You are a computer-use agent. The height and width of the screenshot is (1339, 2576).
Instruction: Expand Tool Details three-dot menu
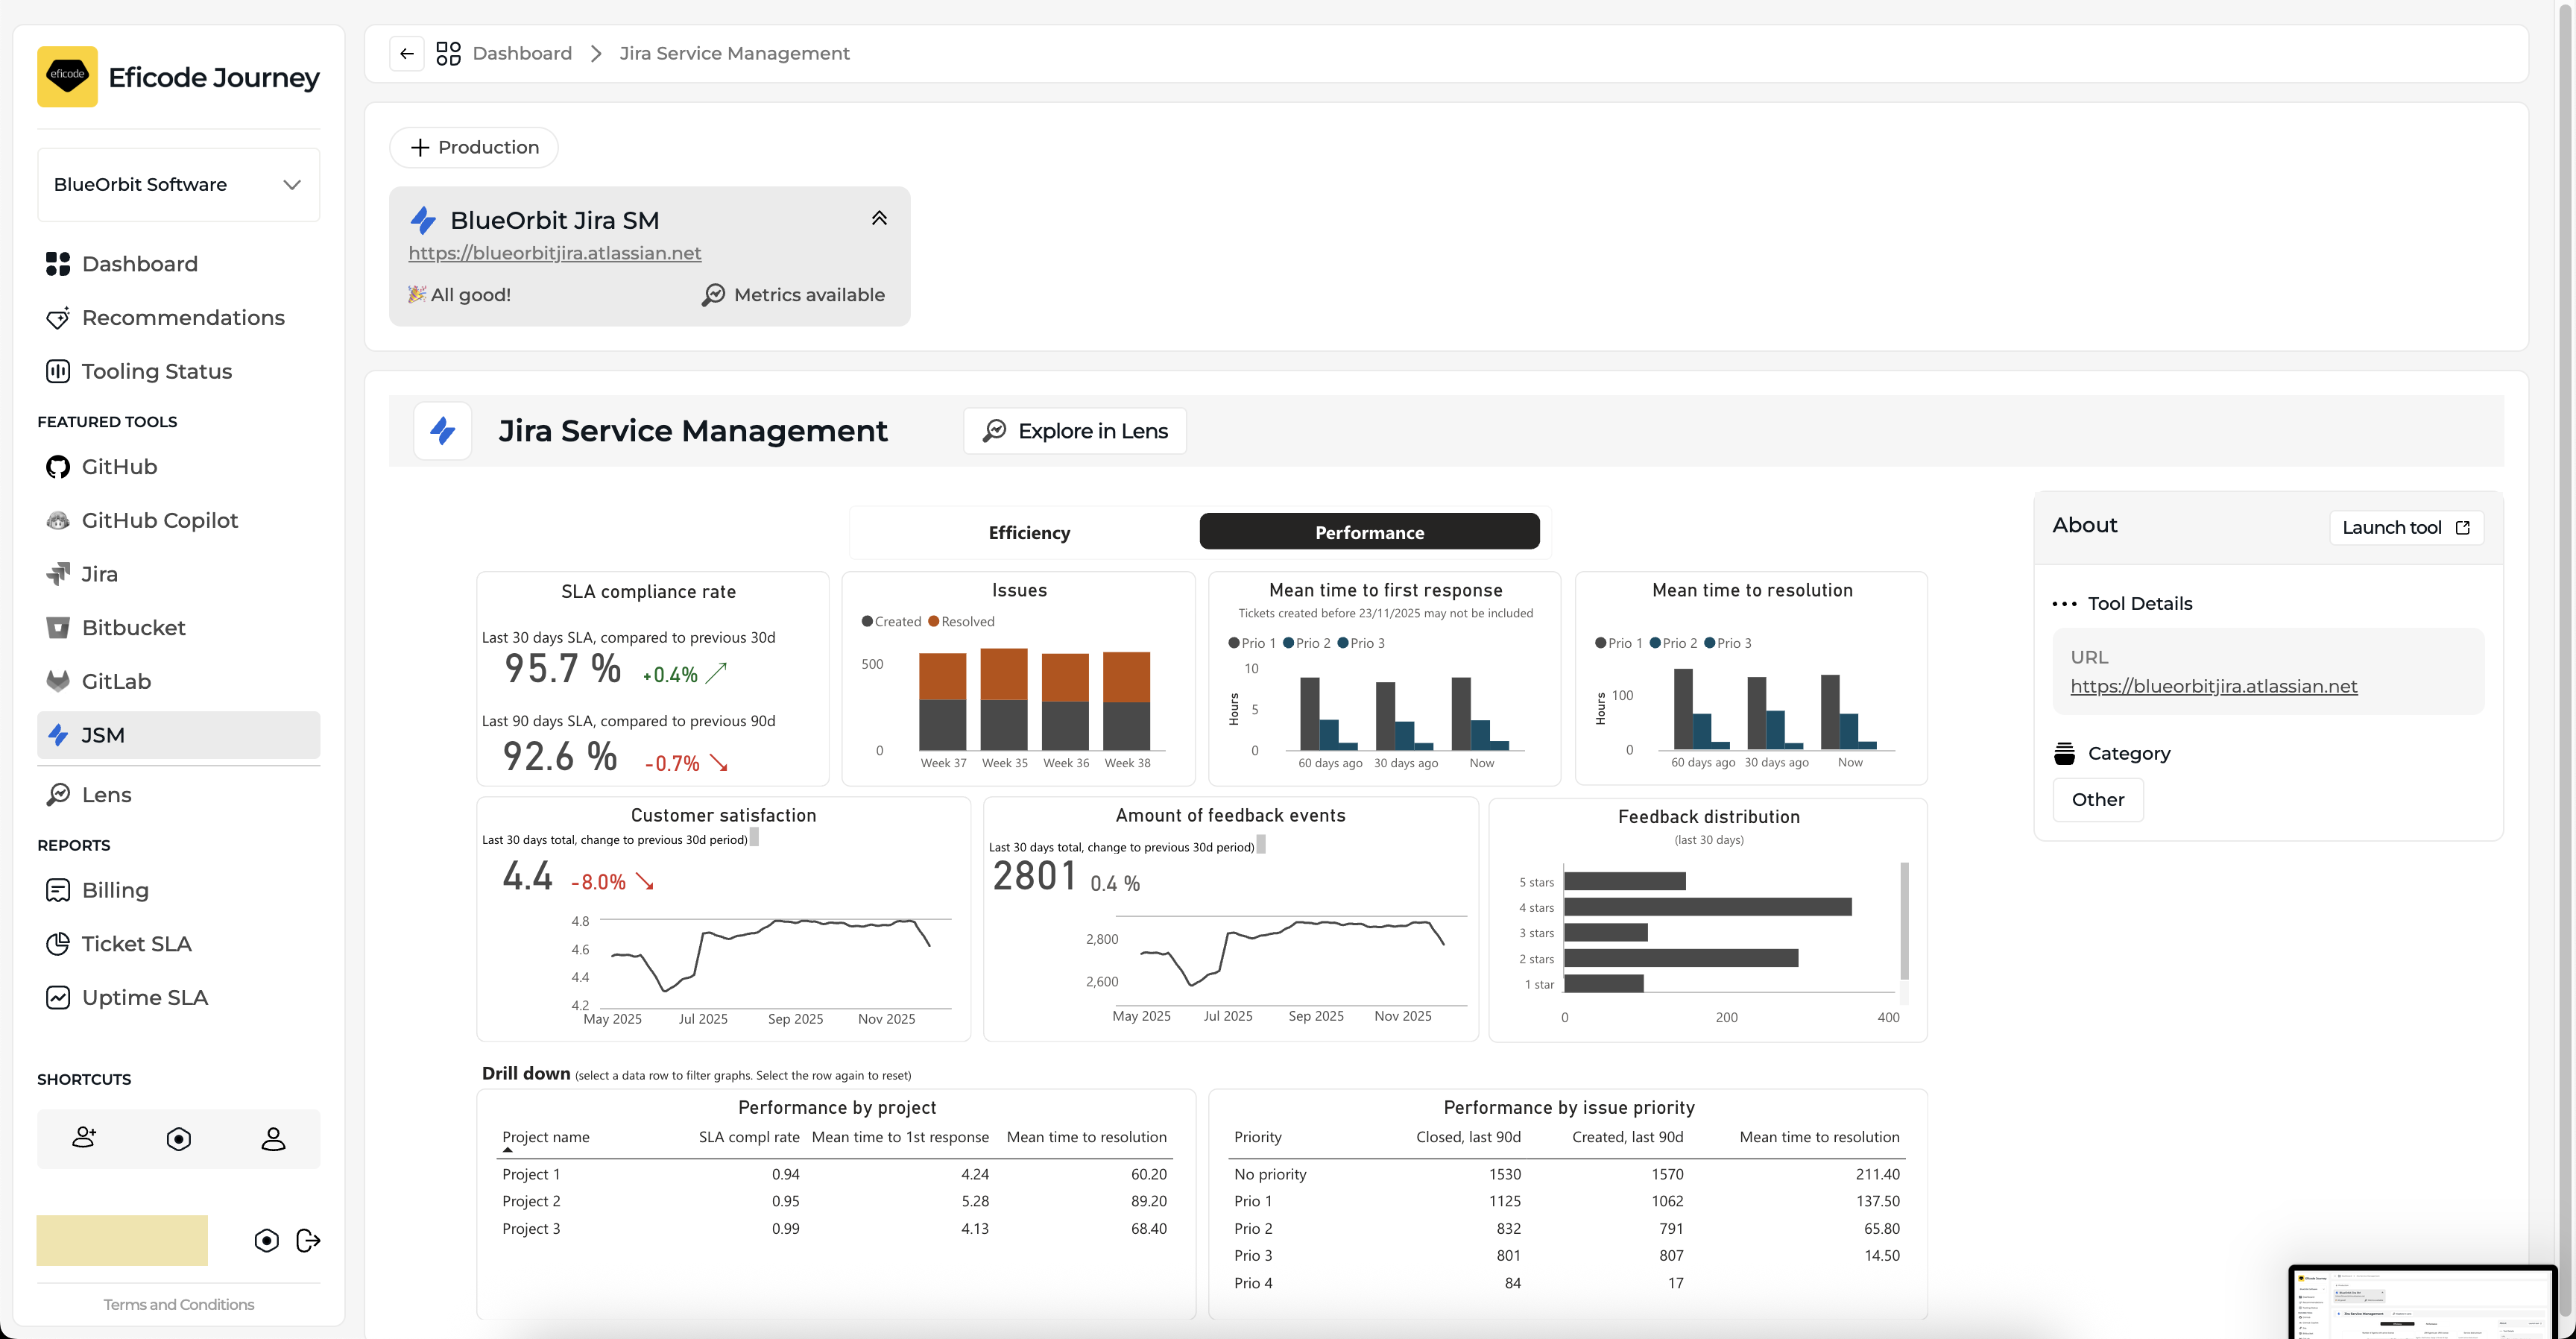pyautogui.click(x=2064, y=604)
